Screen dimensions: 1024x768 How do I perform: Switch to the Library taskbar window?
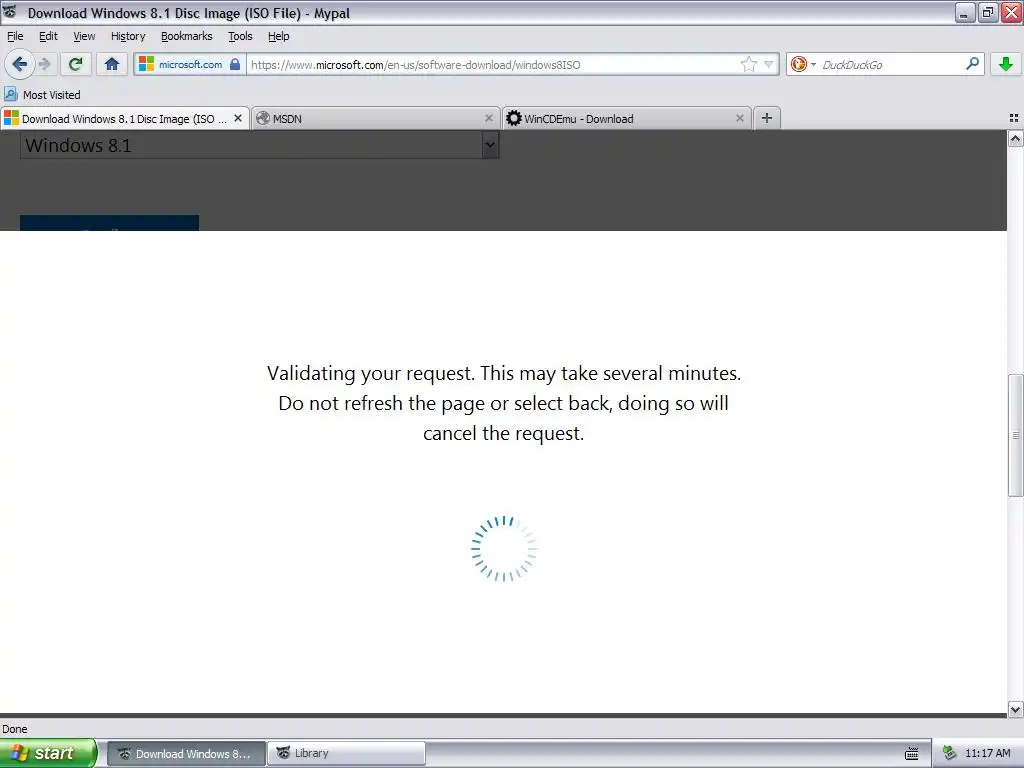(x=347, y=754)
